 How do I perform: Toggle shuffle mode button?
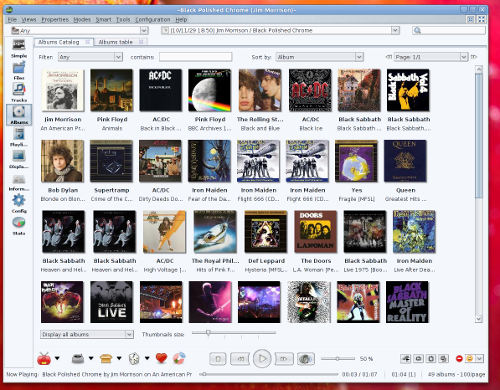click(418, 359)
